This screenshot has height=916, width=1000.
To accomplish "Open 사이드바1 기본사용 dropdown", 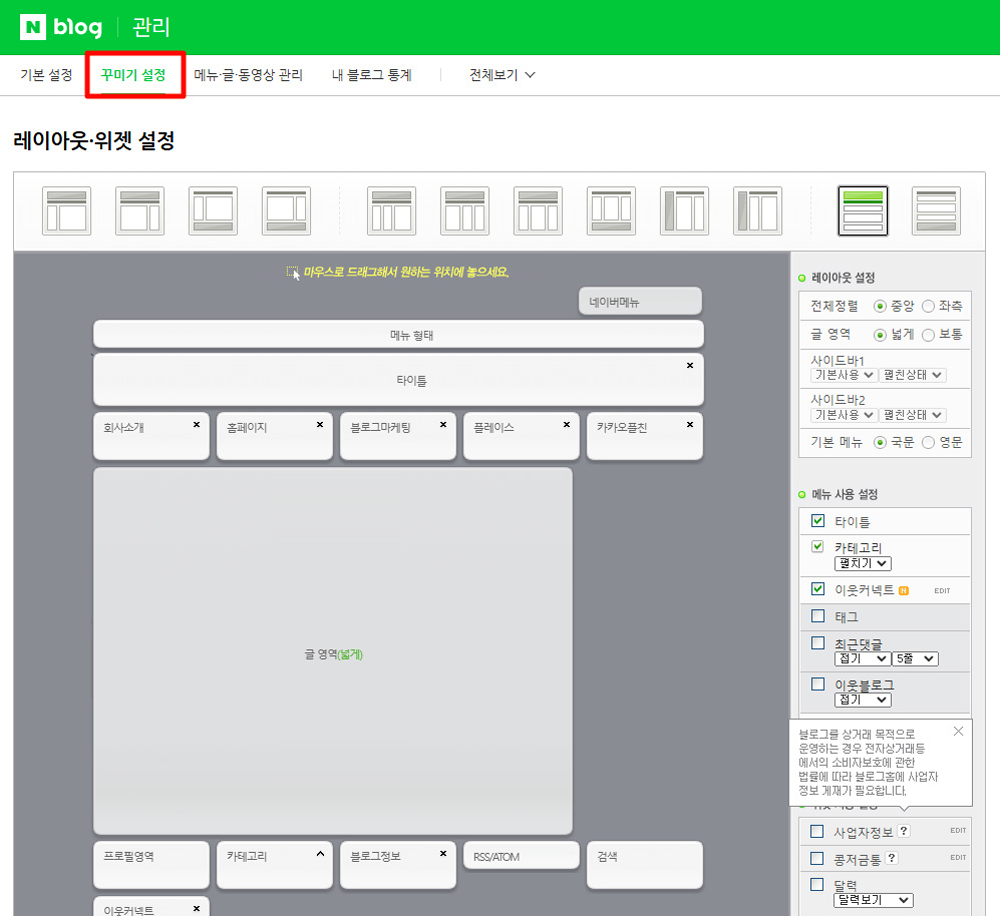I will (844, 375).
